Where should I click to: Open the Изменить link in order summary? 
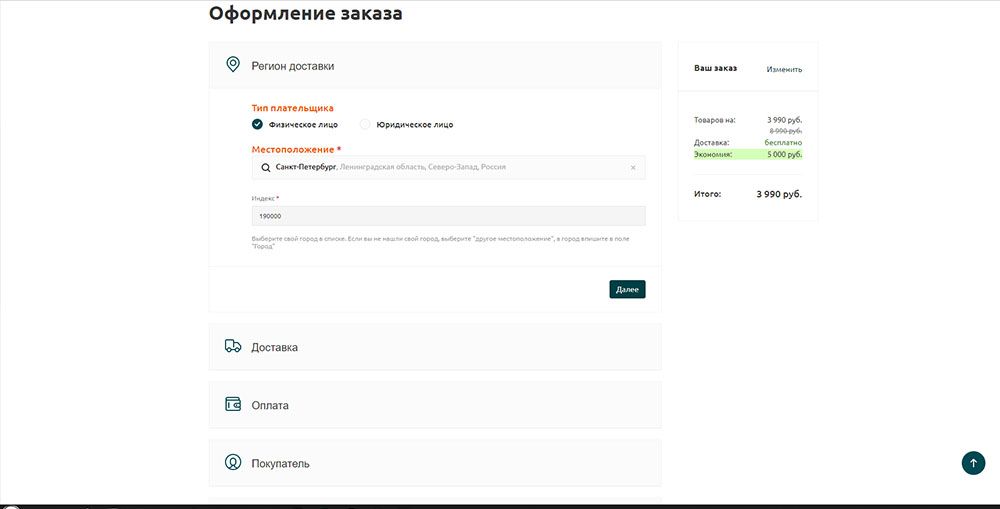(784, 69)
